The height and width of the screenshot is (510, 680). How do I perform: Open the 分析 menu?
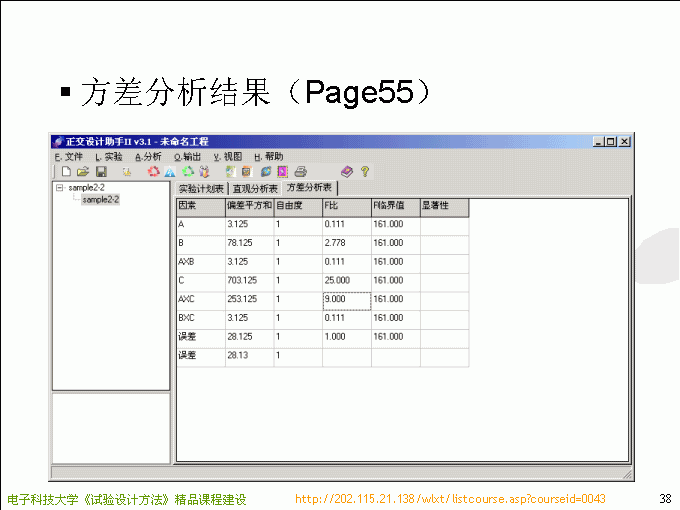pyautogui.click(x=148, y=157)
